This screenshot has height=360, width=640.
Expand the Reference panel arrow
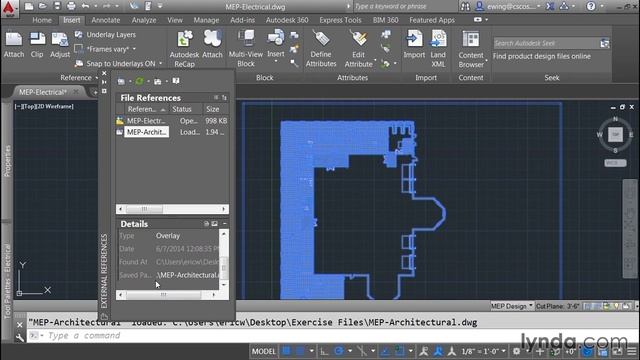pos(97,78)
